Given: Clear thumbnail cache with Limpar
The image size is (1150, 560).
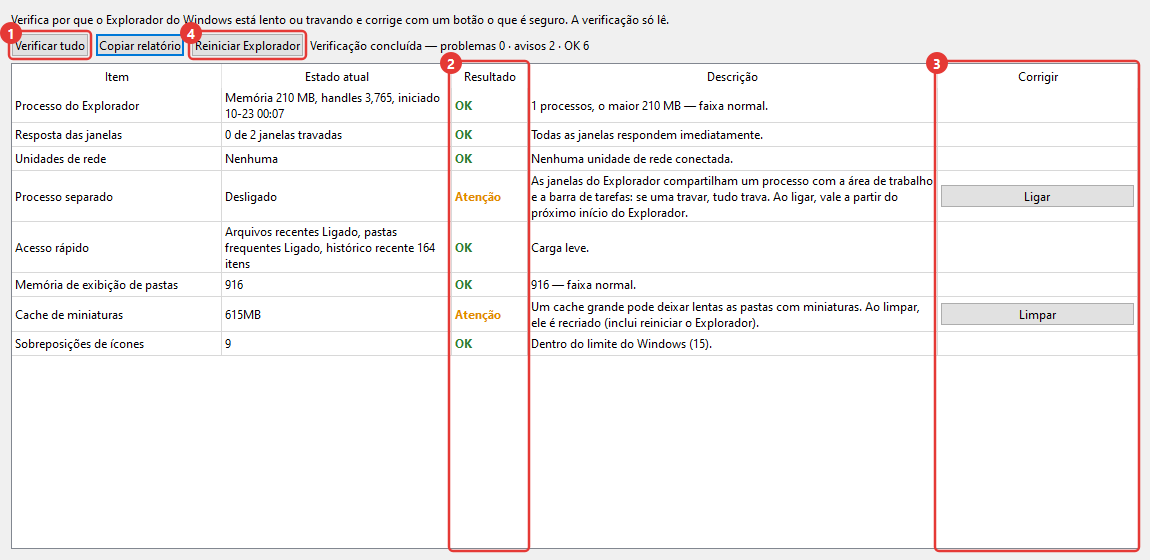Looking at the screenshot, I should click(1037, 314).
